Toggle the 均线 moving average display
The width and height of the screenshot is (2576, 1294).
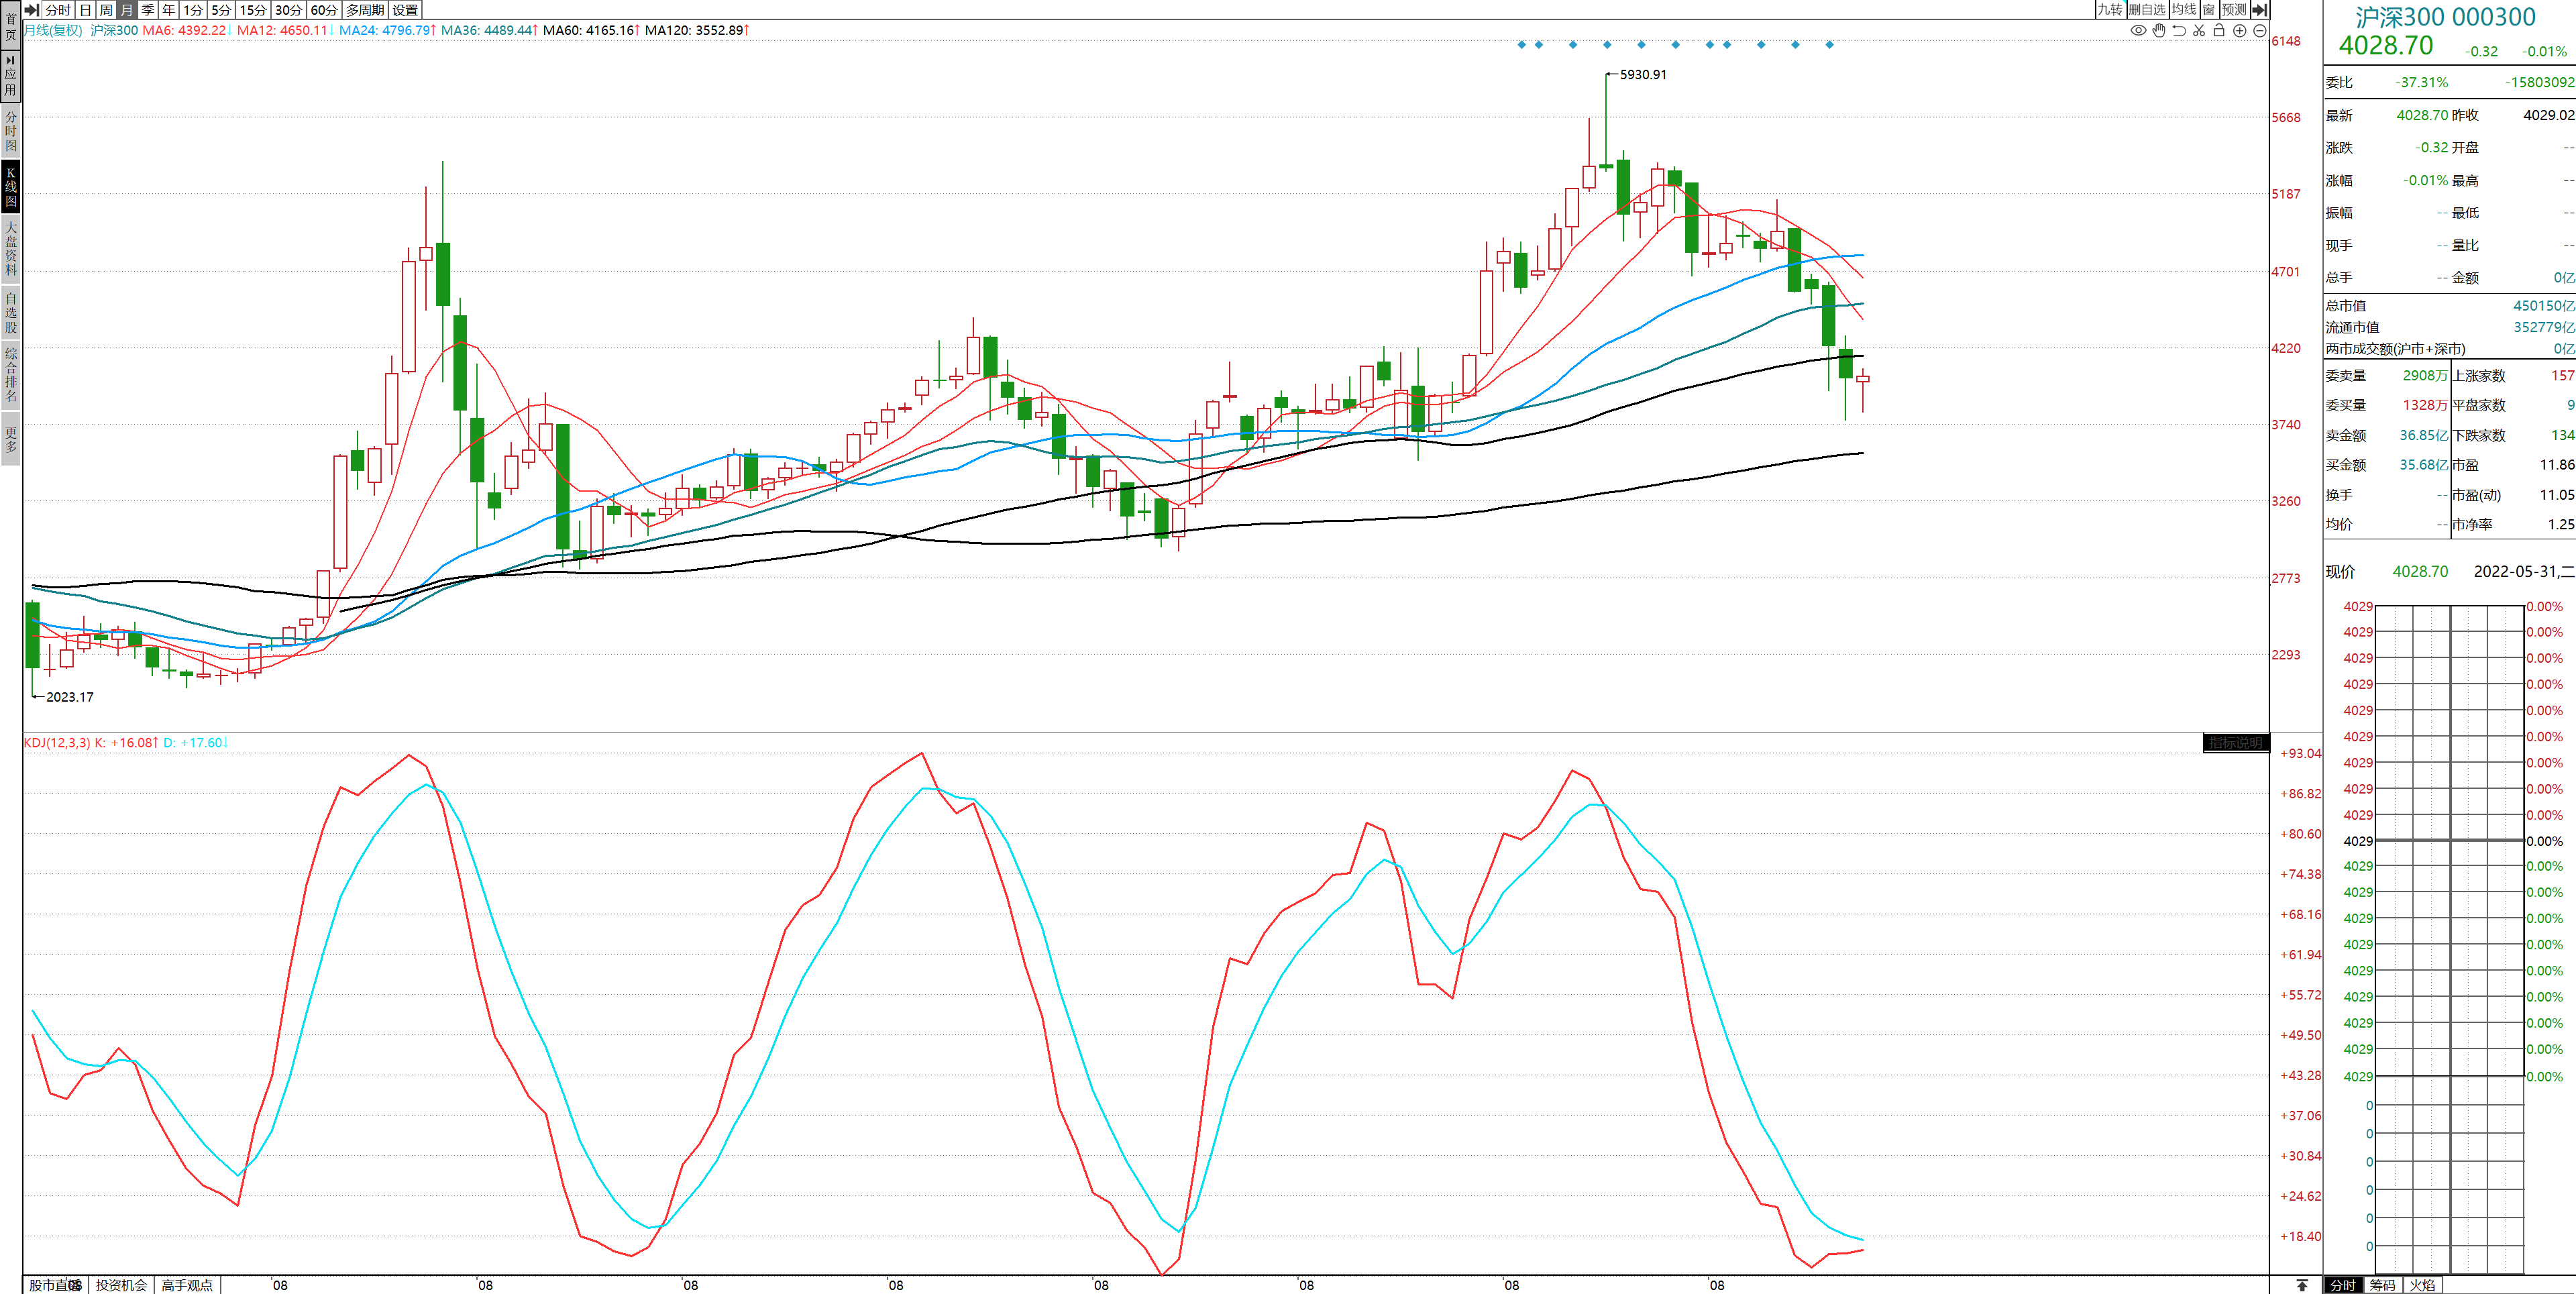[x=2184, y=9]
